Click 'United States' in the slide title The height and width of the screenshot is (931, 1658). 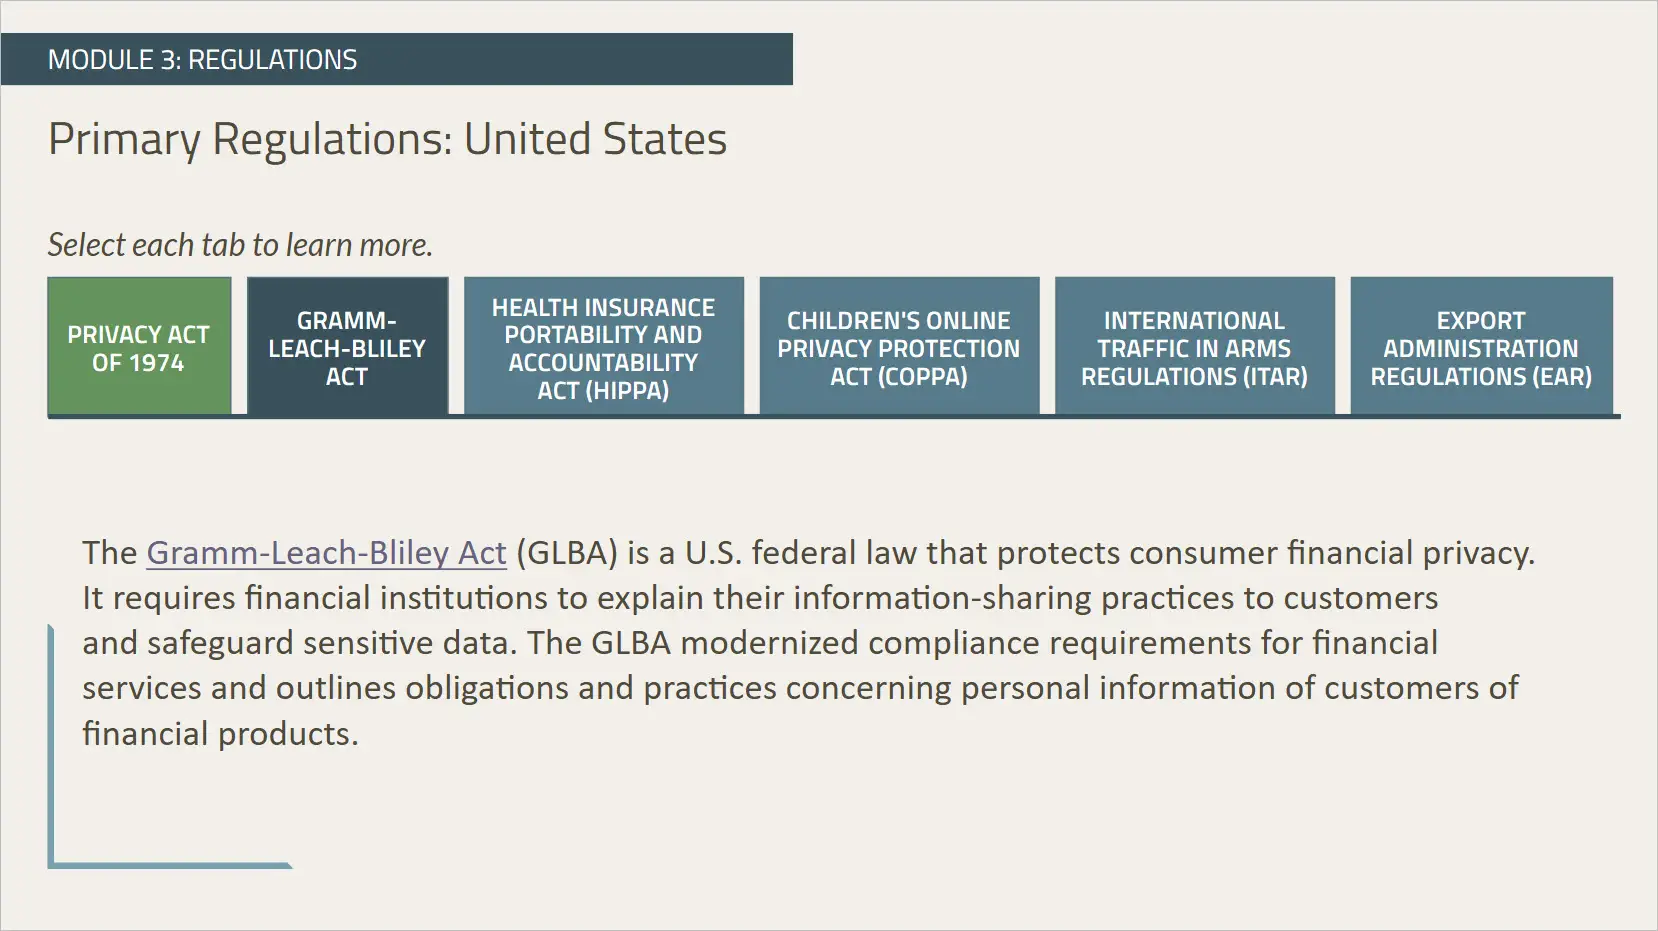595,139
